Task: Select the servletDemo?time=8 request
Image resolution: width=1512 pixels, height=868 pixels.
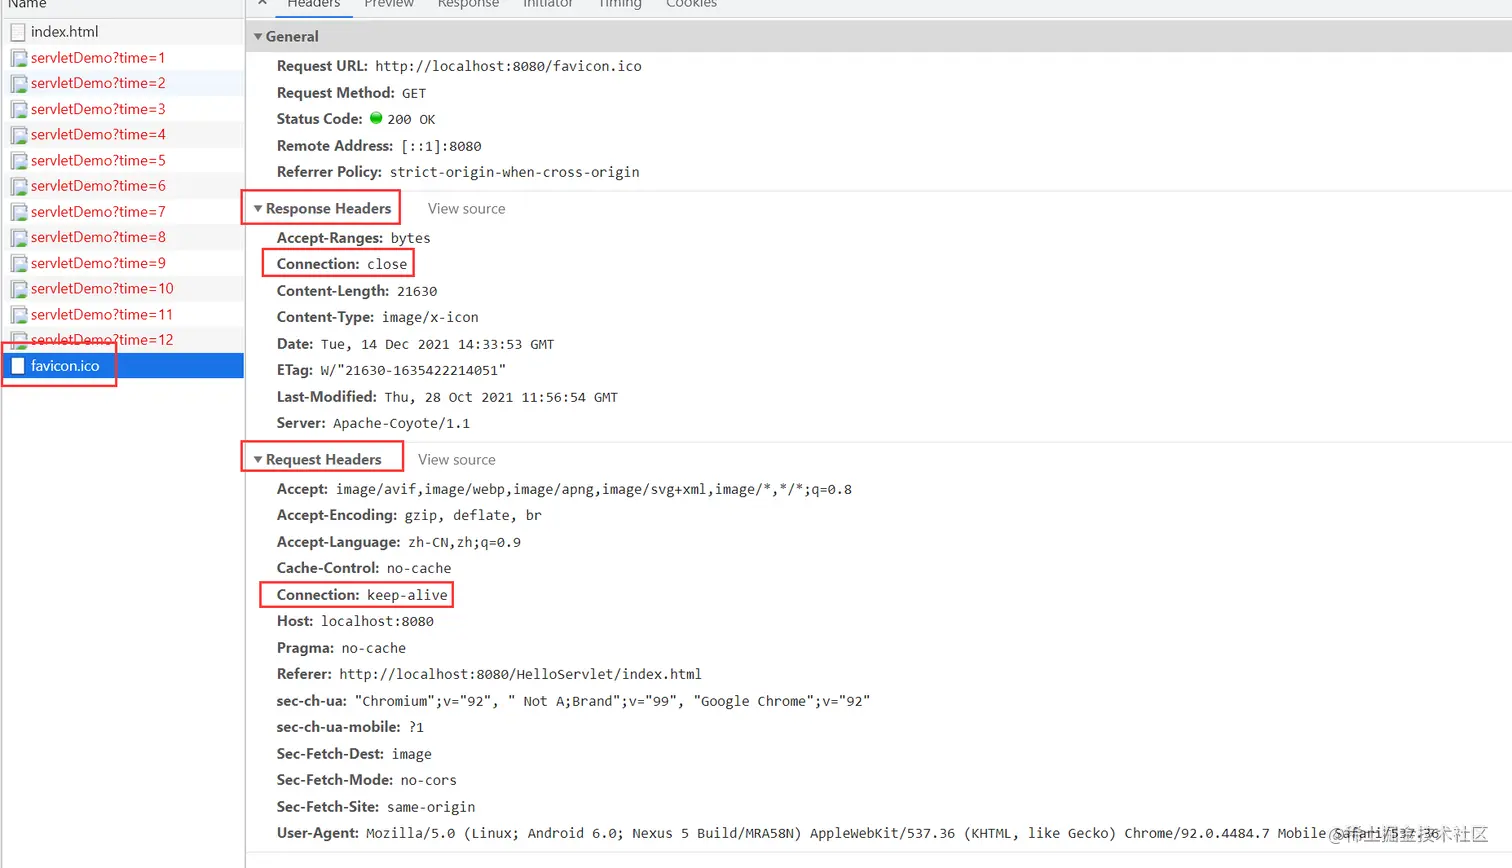Action: [x=123, y=237]
